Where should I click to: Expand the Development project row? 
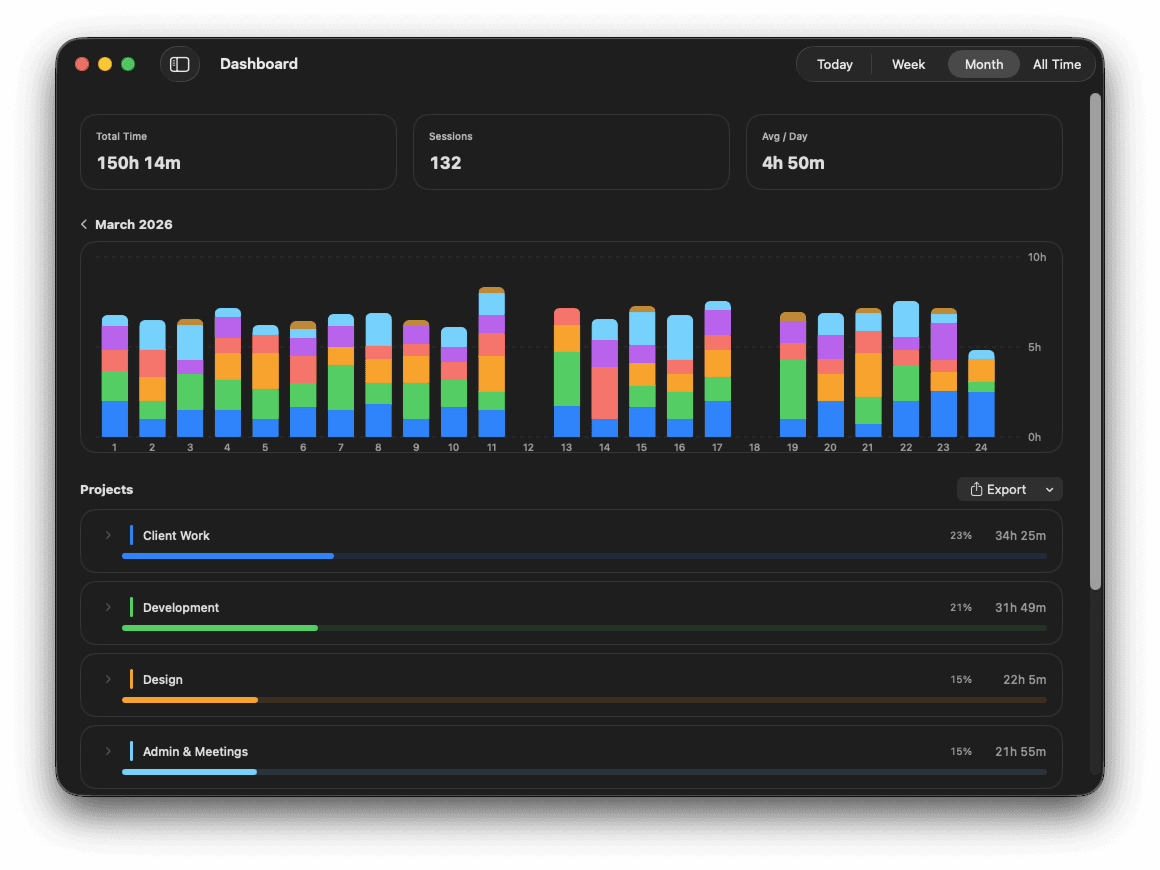click(108, 608)
